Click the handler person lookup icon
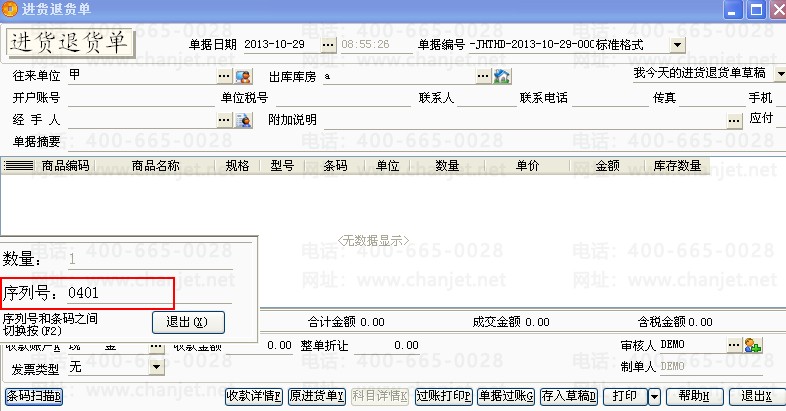The image size is (786, 411). tap(243, 120)
